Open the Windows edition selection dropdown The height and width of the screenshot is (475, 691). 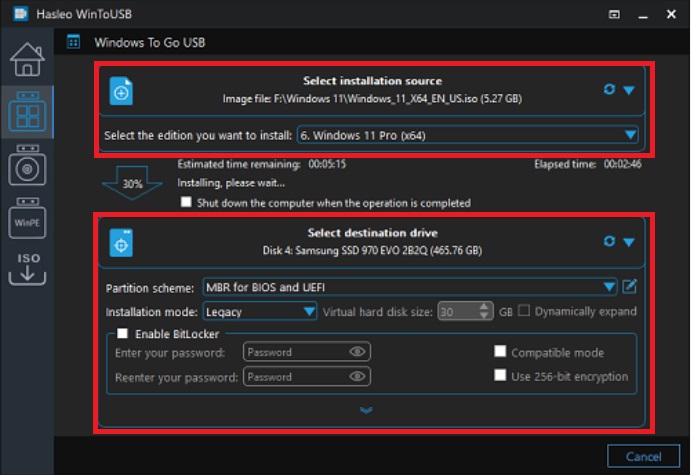pos(468,135)
